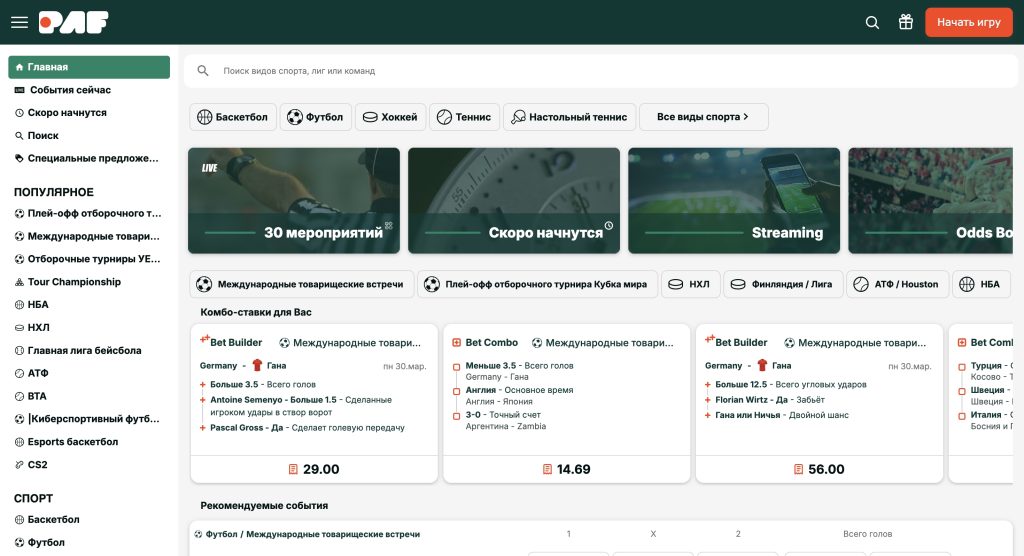Click the search magnifier icon in header
Screen dimensions: 1024x556
[x=872, y=22]
